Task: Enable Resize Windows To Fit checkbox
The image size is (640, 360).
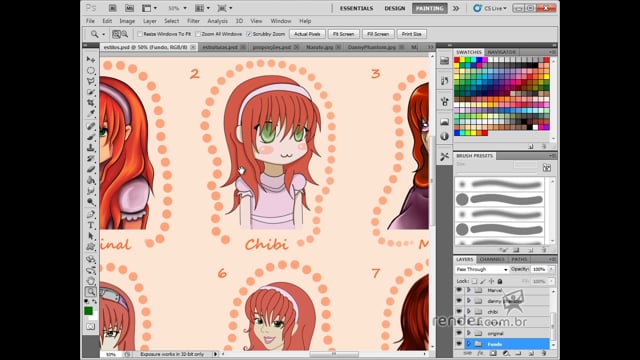Action: pyautogui.click(x=140, y=34)
